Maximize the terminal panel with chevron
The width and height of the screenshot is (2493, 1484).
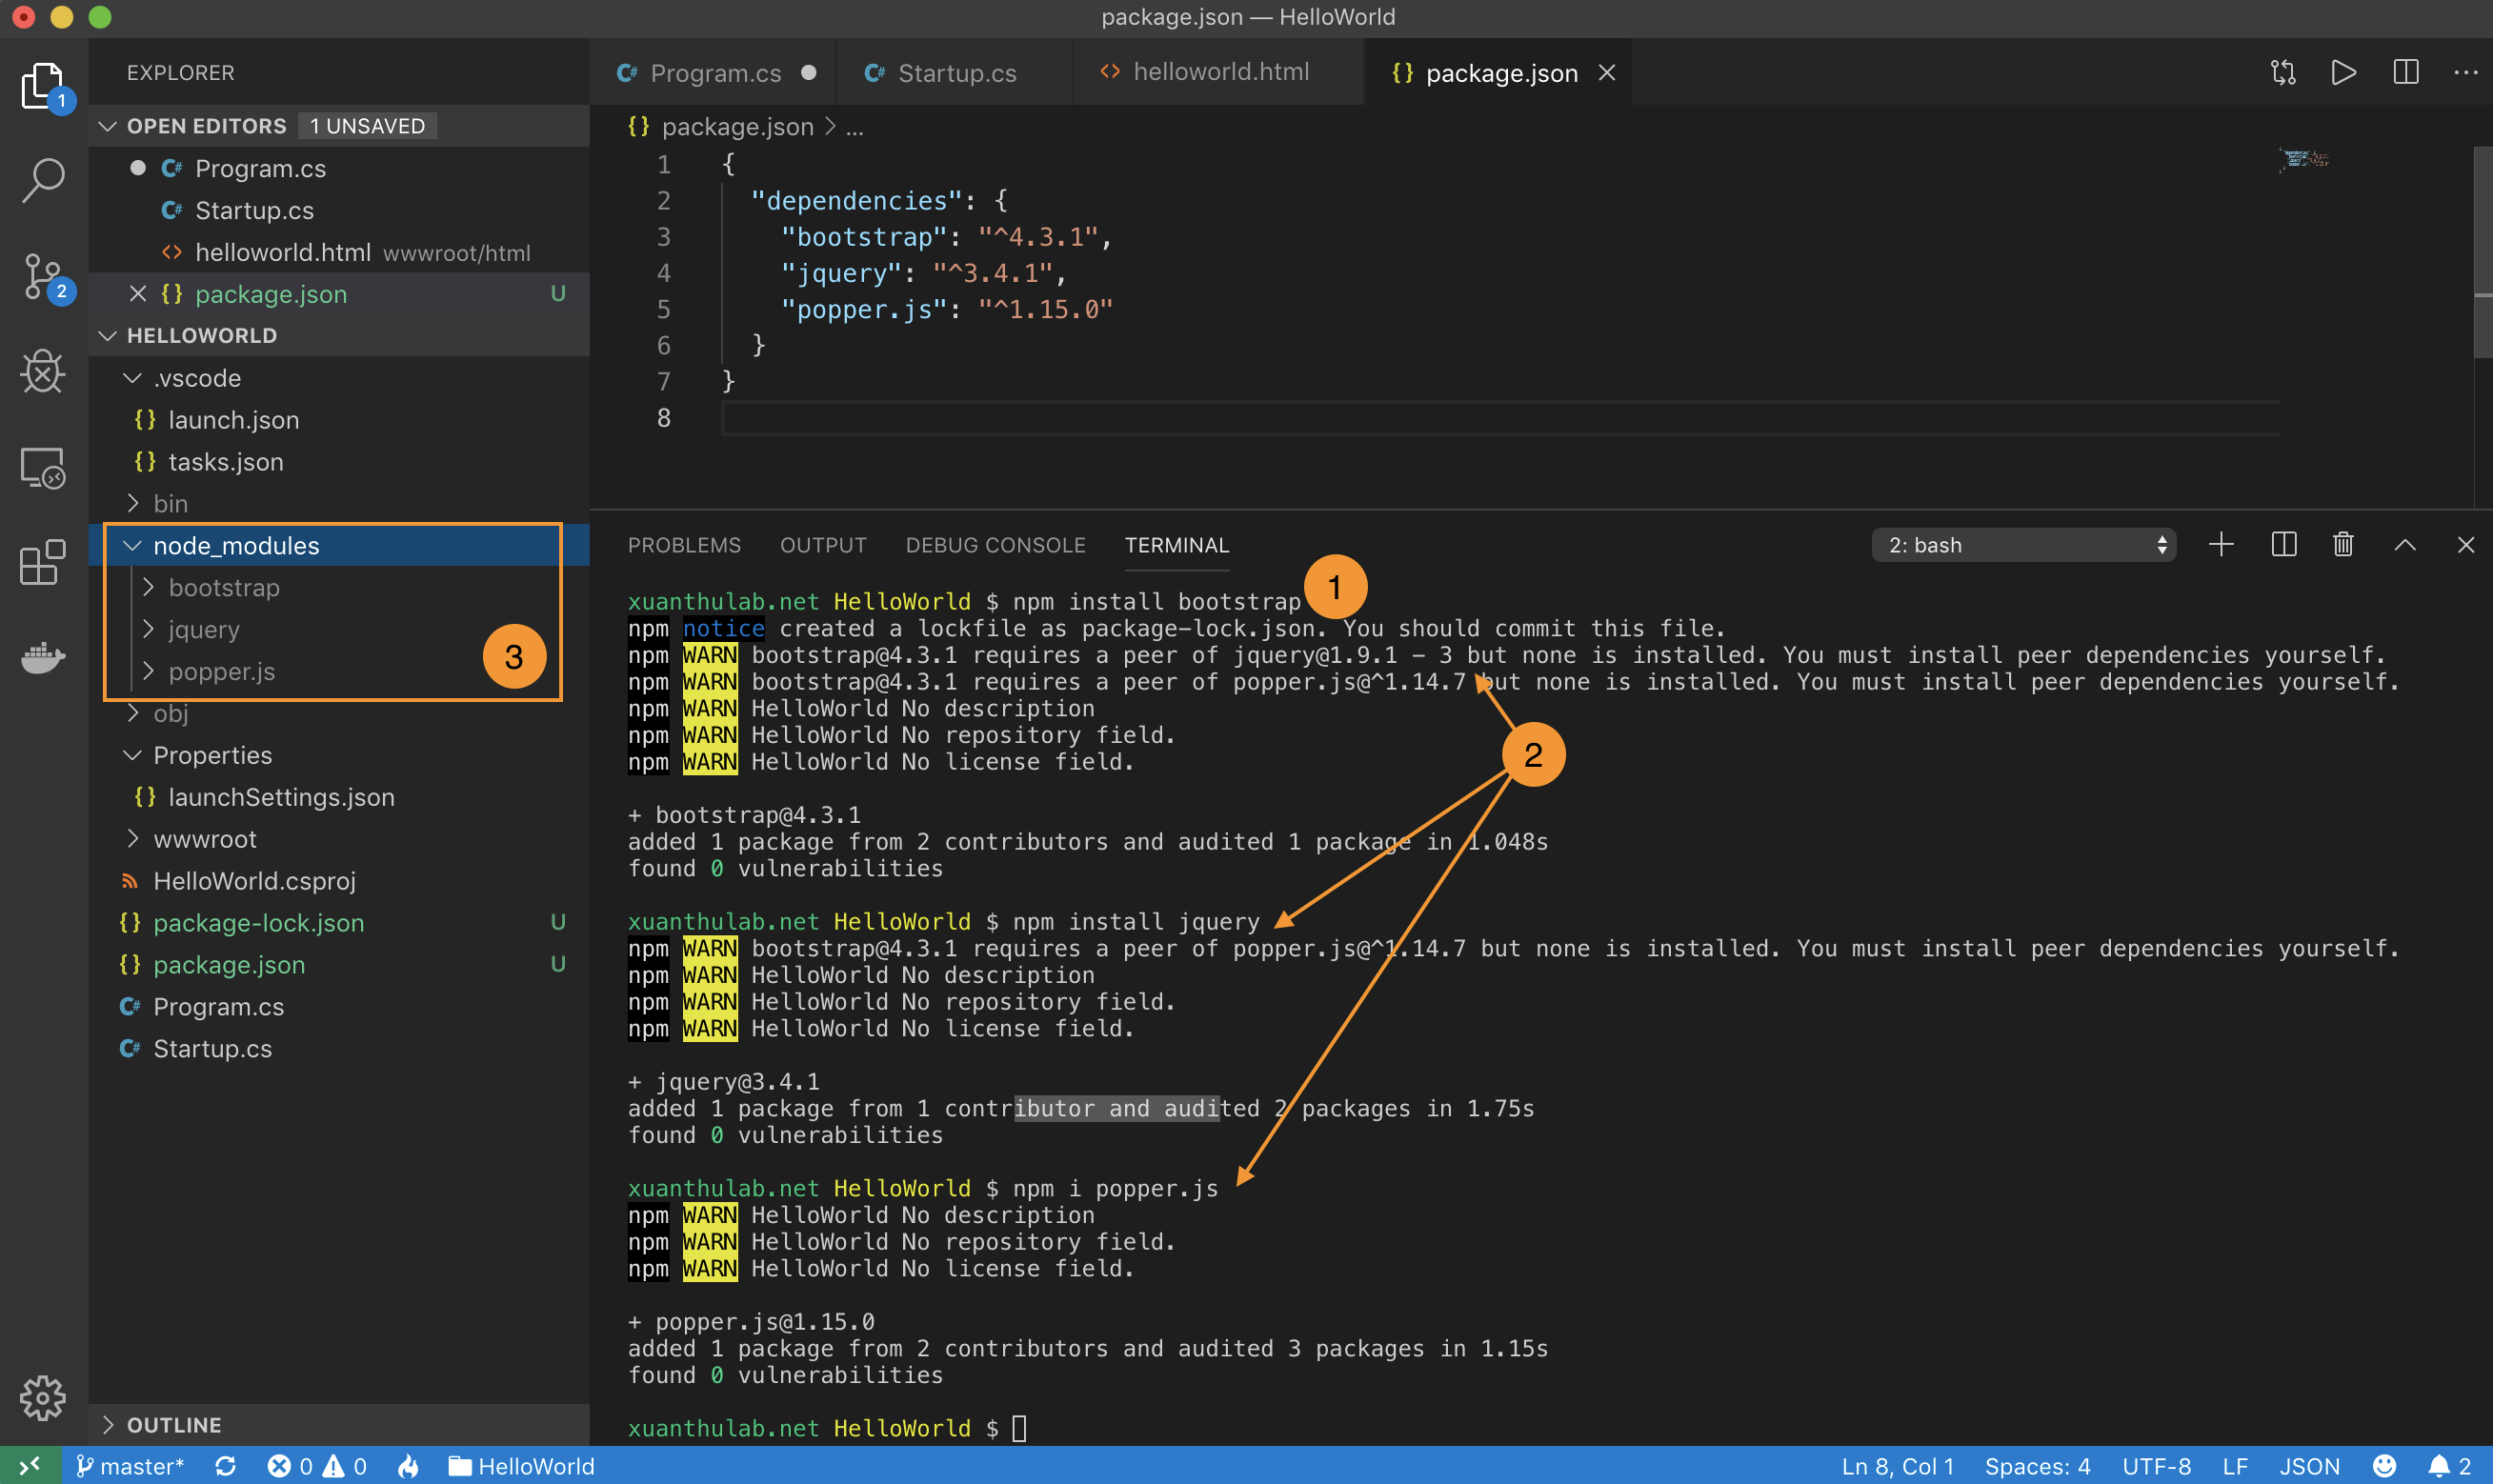[x=2405, y=545]
